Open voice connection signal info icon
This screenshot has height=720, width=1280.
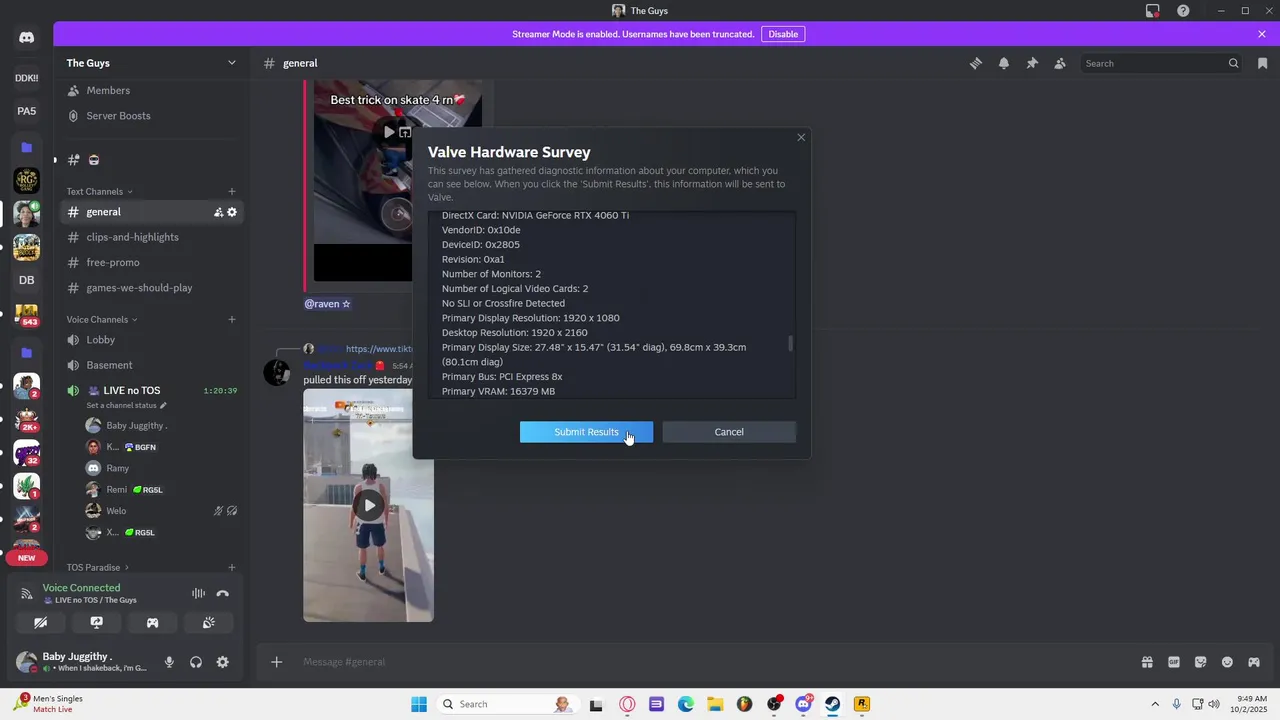point(27,594)
